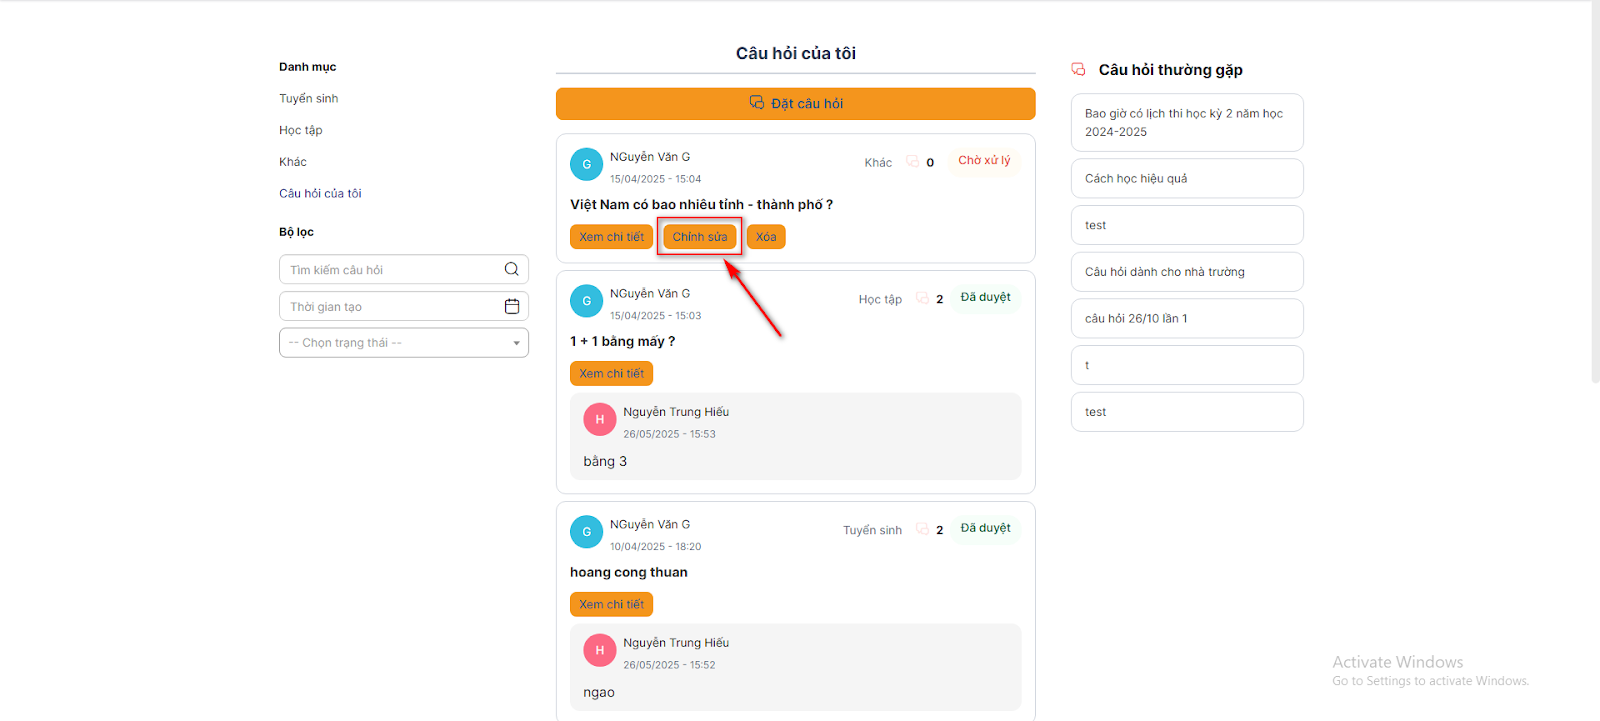The image size is (1600, 721).
Task: Delete the question with the Xóa button
Action: [766, 237]
